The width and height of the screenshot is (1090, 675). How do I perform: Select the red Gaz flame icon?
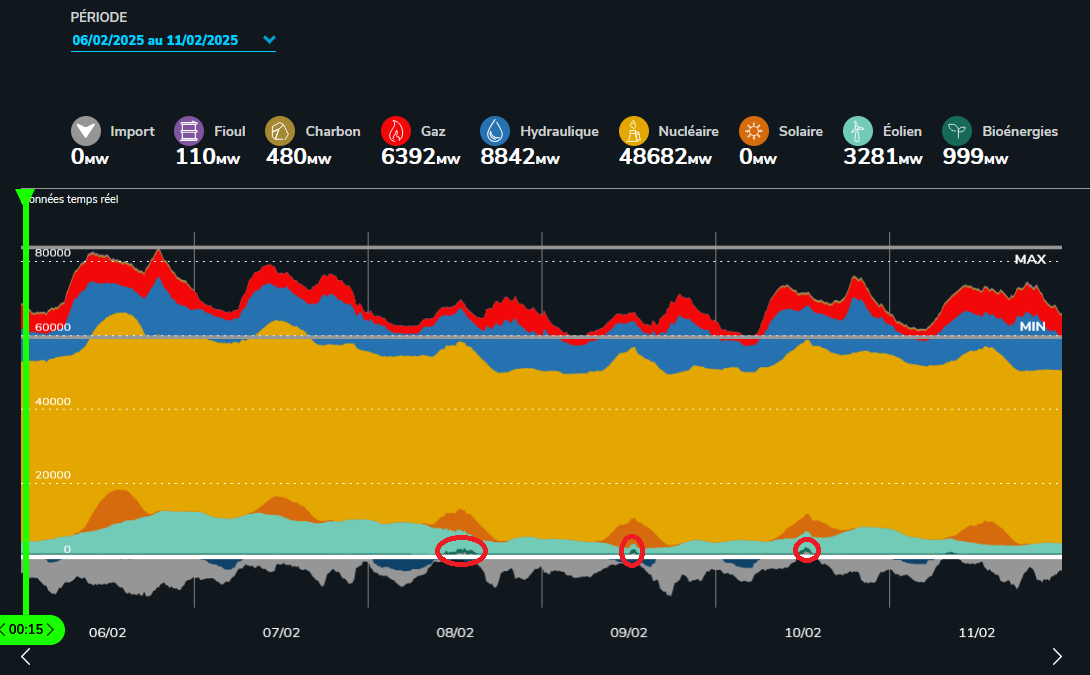[x=396, y=131]
